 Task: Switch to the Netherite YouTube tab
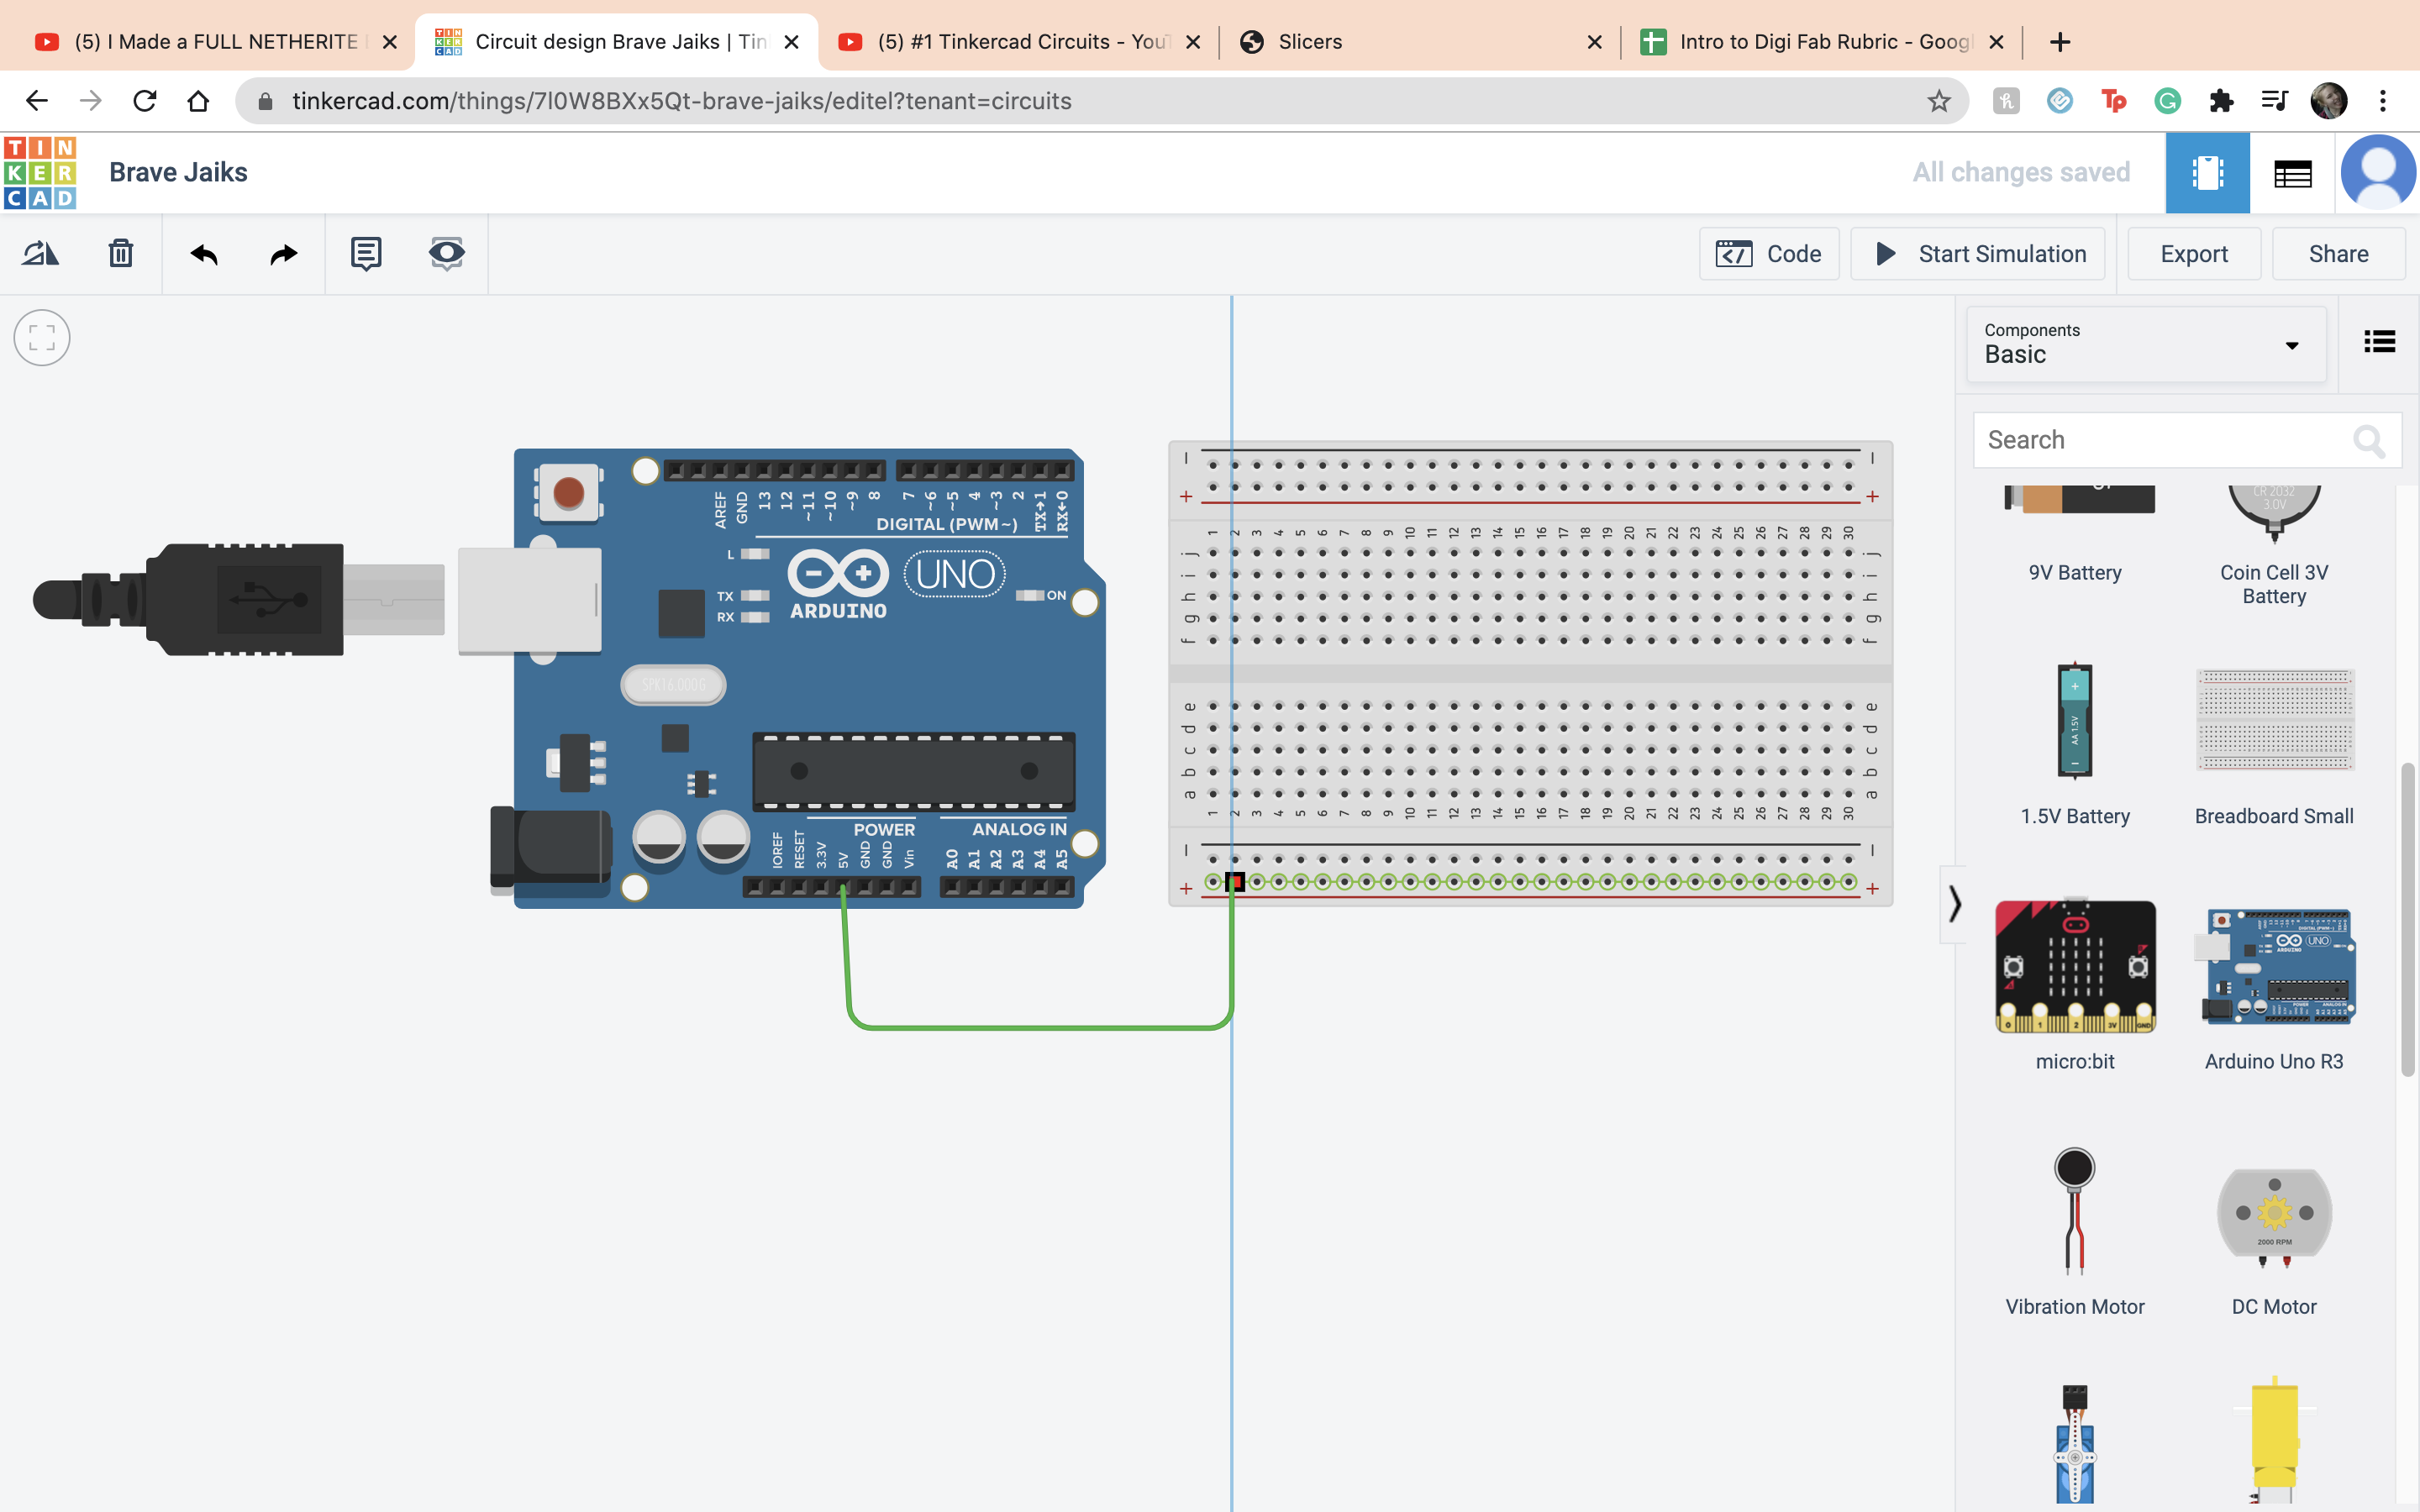click(x=215, y=42)
